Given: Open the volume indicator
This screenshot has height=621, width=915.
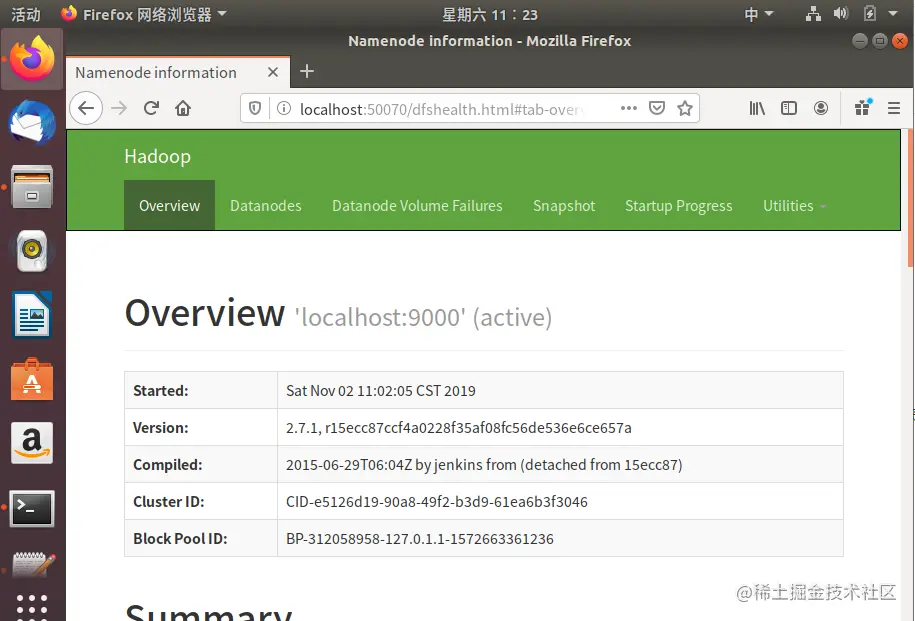Looking at the screenshot, I should point(841,13).
